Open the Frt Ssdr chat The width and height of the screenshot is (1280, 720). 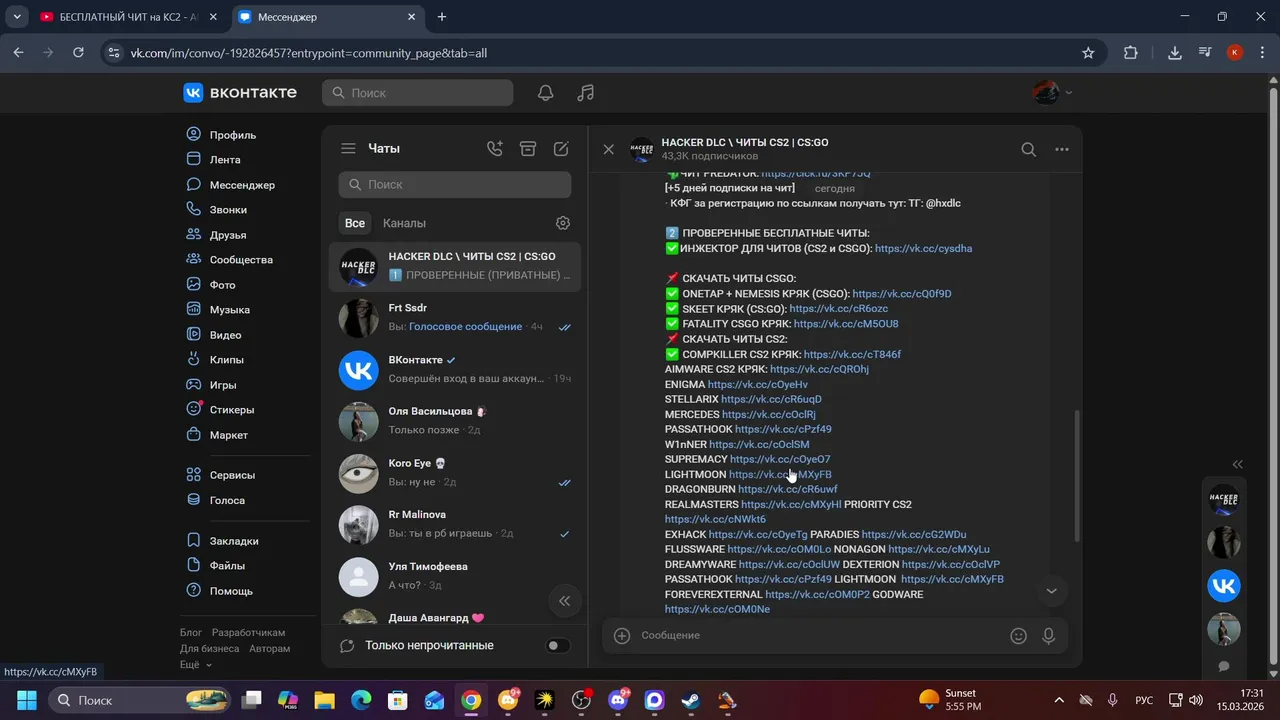coord(455,318)
